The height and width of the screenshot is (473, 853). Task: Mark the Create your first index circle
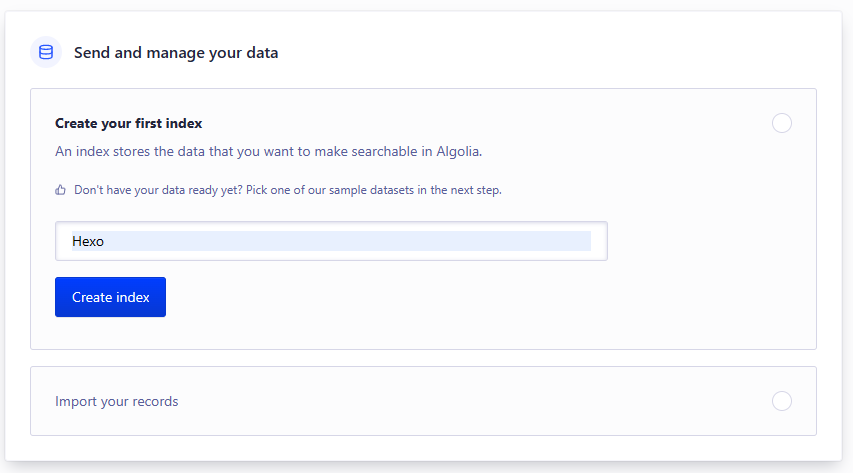tap(782, 123)
